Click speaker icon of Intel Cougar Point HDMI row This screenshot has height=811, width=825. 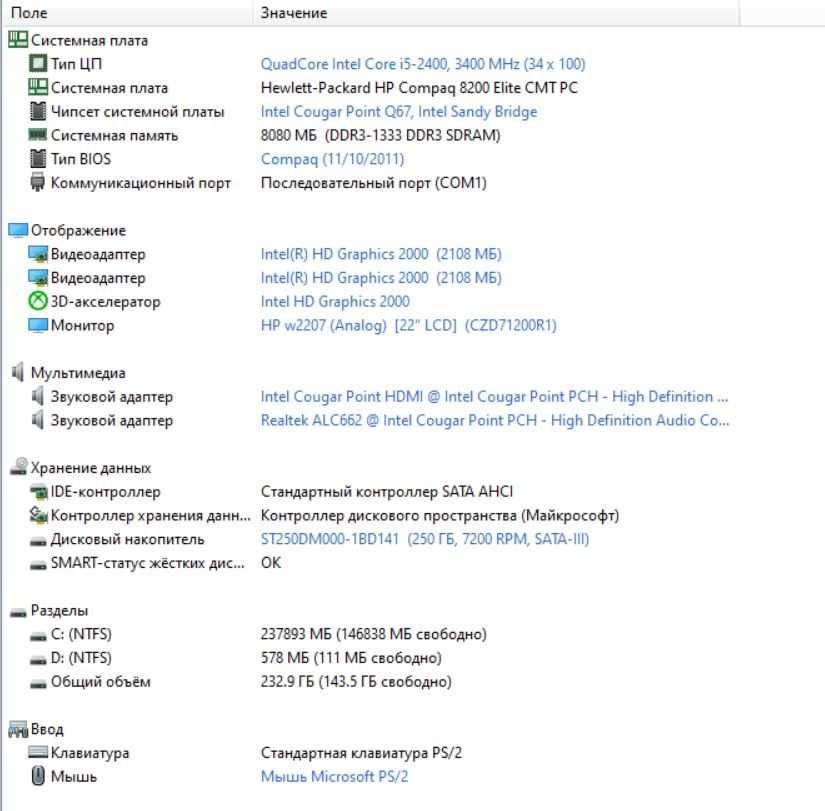tap(38, 396)
